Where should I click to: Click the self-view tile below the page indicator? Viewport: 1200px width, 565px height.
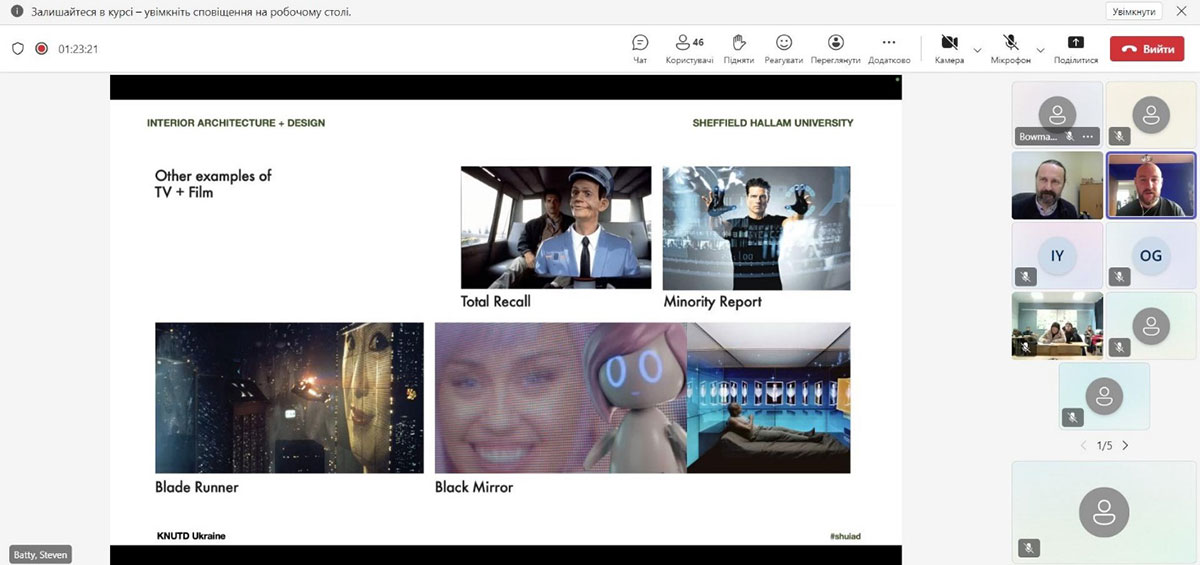point(1104,512)
